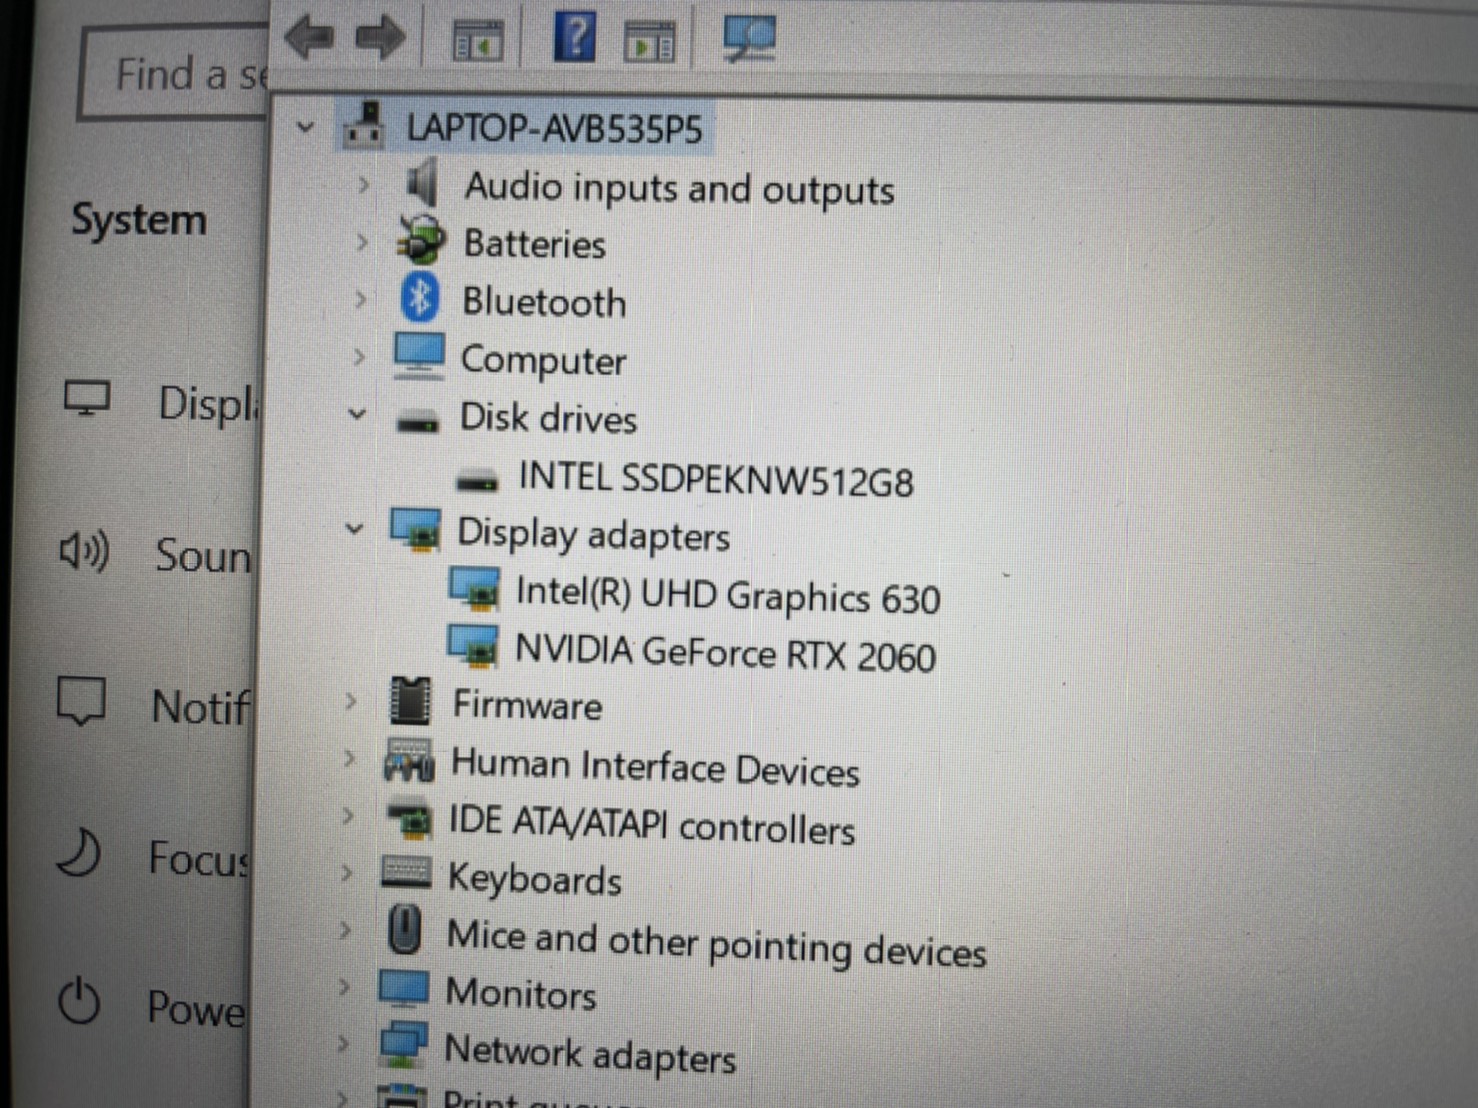
Task: Open the Help icon in toolbar
Action: tap(574, 37)
